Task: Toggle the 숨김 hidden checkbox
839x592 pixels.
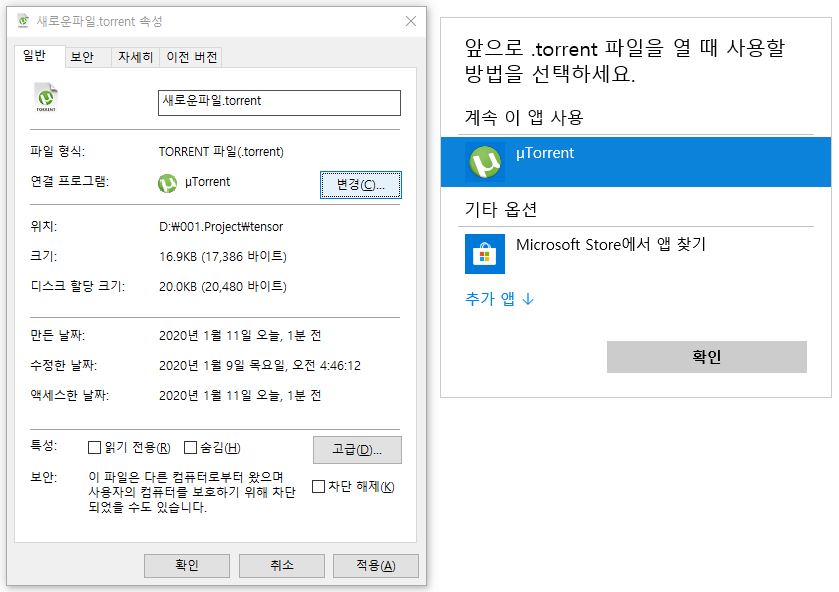Action: tap(190, 447)
